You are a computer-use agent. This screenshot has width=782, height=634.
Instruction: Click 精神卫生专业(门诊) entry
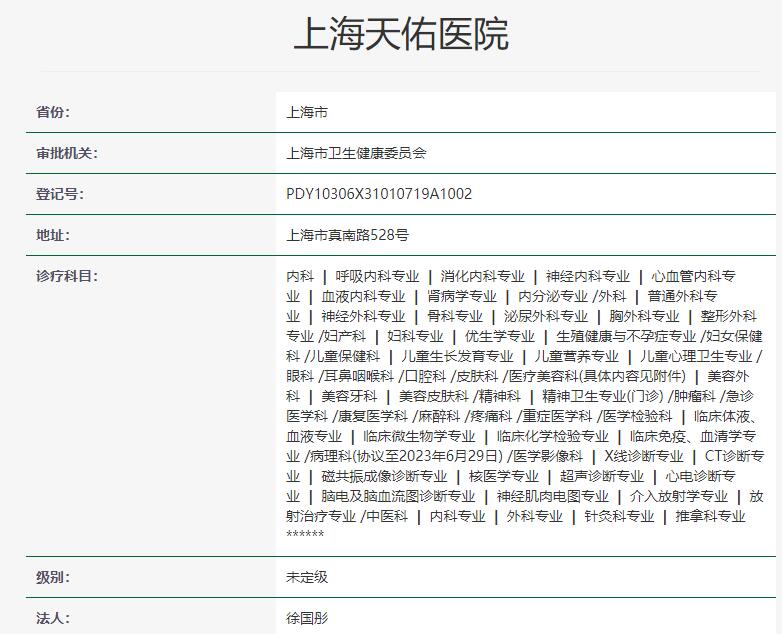pyautogui.click(x=603, y=396)
